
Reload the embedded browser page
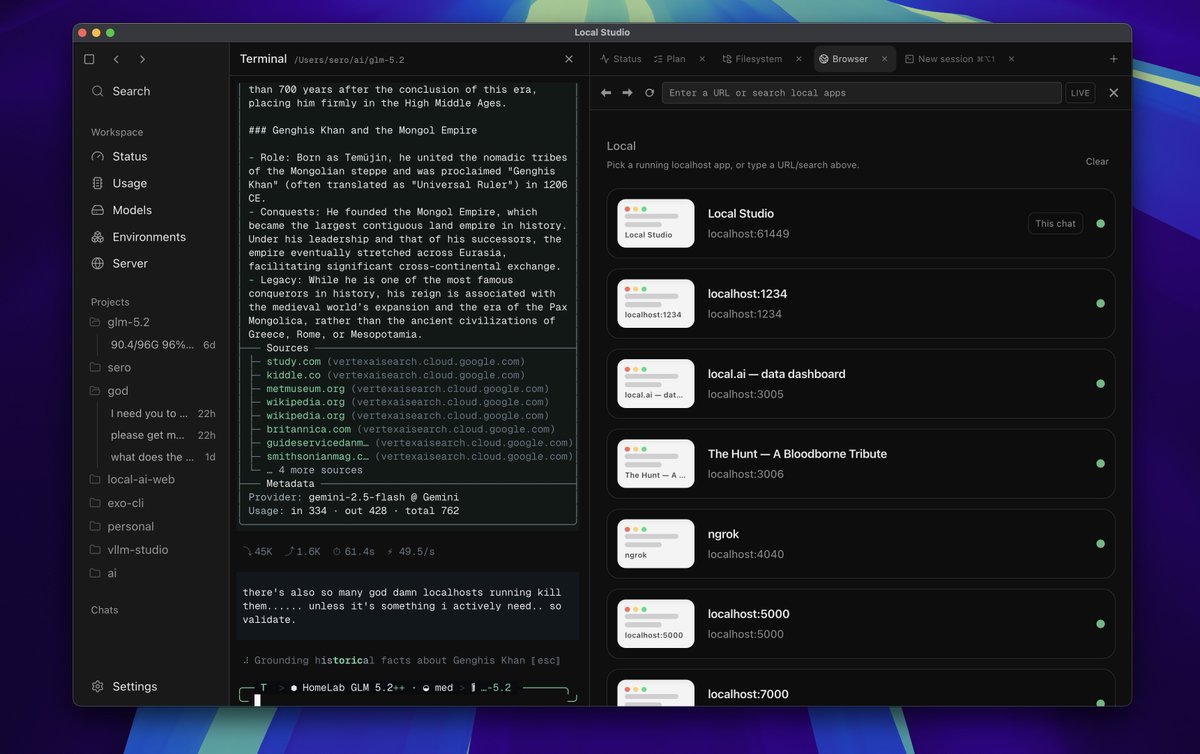[x=649, y=93]
